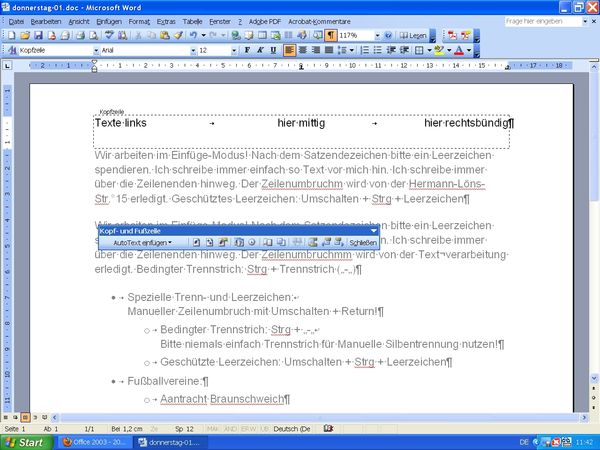Toggle bulleted list
This screenshot has height=450, width=600.
click(378, 50)
